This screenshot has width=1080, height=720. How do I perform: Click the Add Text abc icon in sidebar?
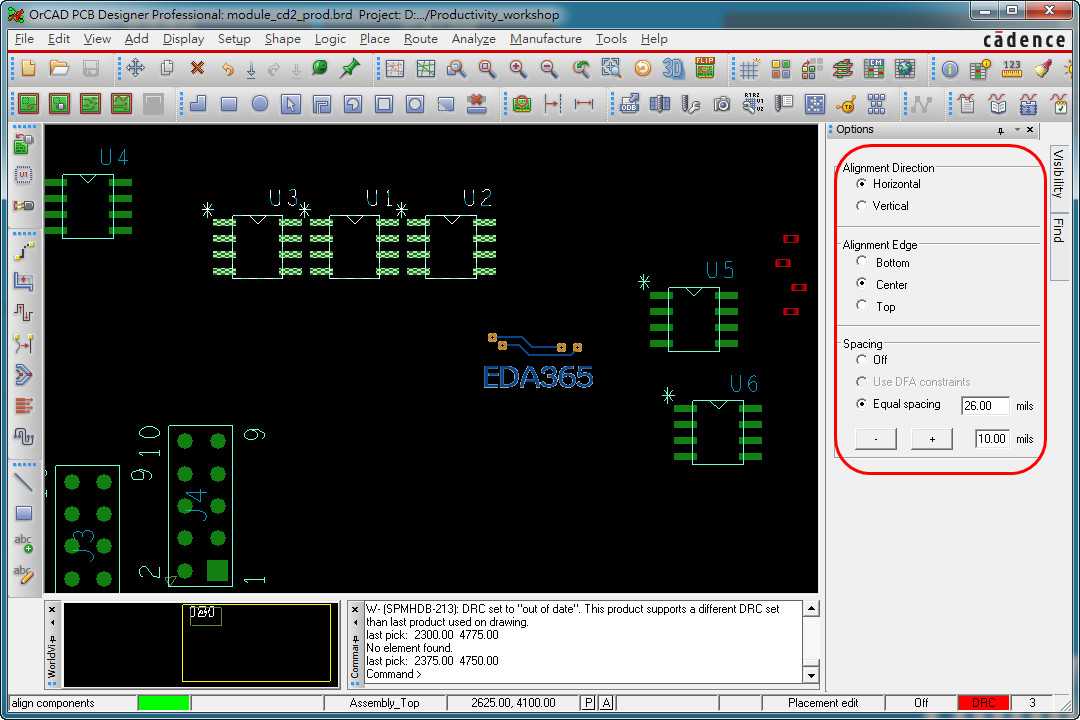23,544
